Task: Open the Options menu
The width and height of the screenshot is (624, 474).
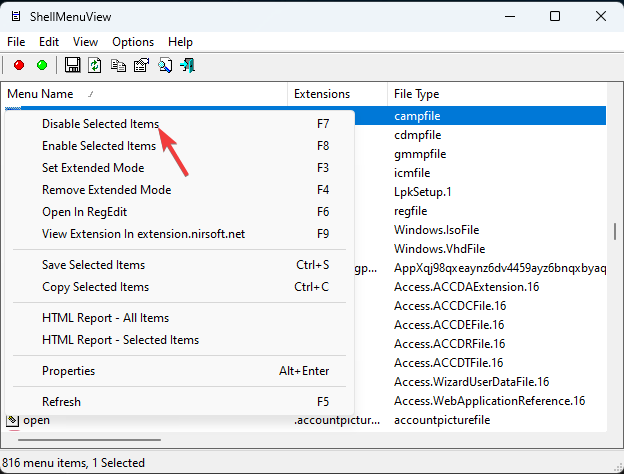Action: point(133,42)
